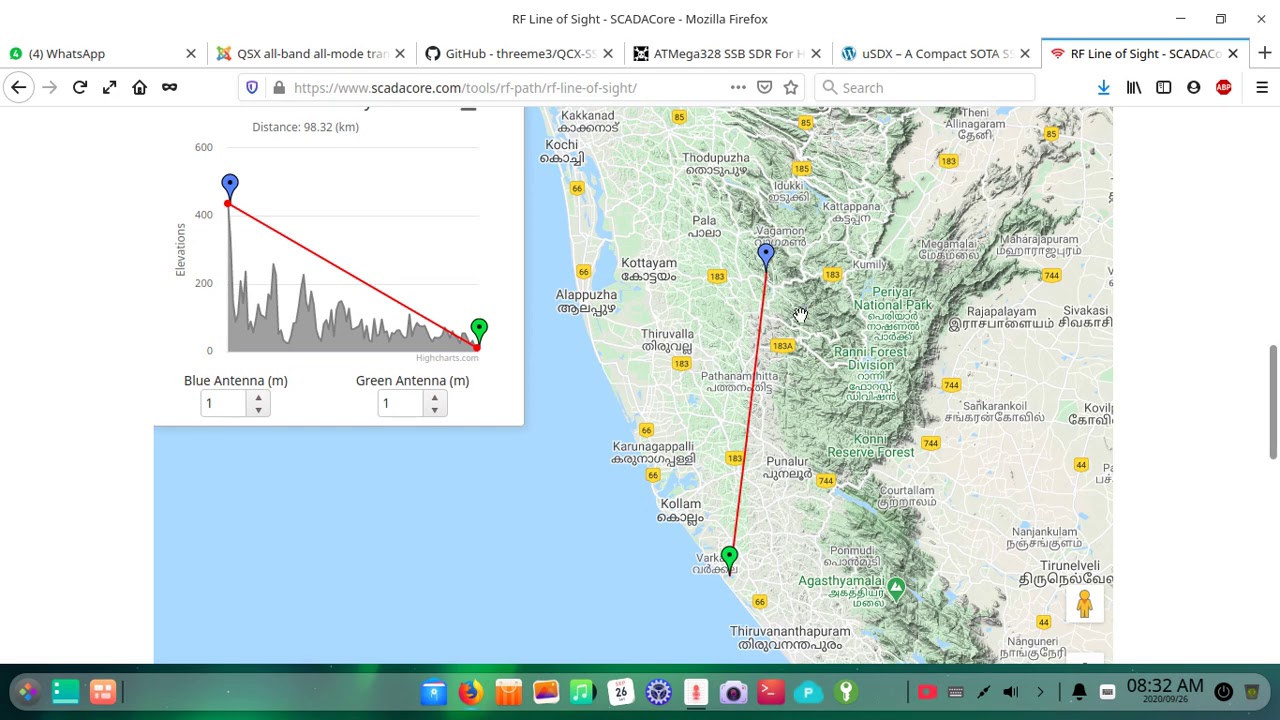Click the Distance 98.32 km label
Screen dimensions: 1280x720
click(305, 127)
